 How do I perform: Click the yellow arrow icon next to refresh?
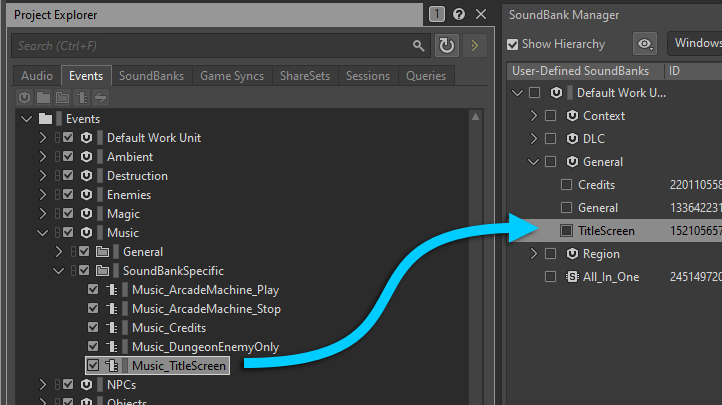click(x=473, y=46)
